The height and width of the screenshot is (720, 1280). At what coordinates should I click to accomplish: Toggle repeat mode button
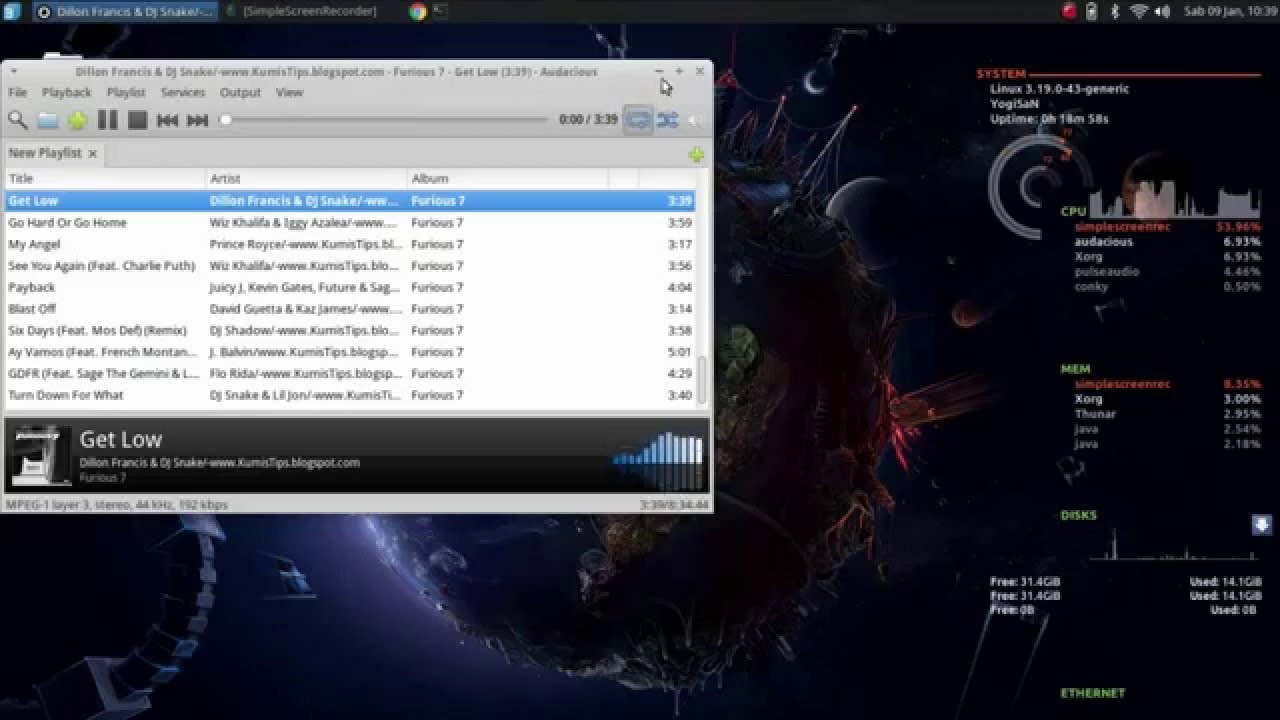pyautogui.click(x=637, y=120)
